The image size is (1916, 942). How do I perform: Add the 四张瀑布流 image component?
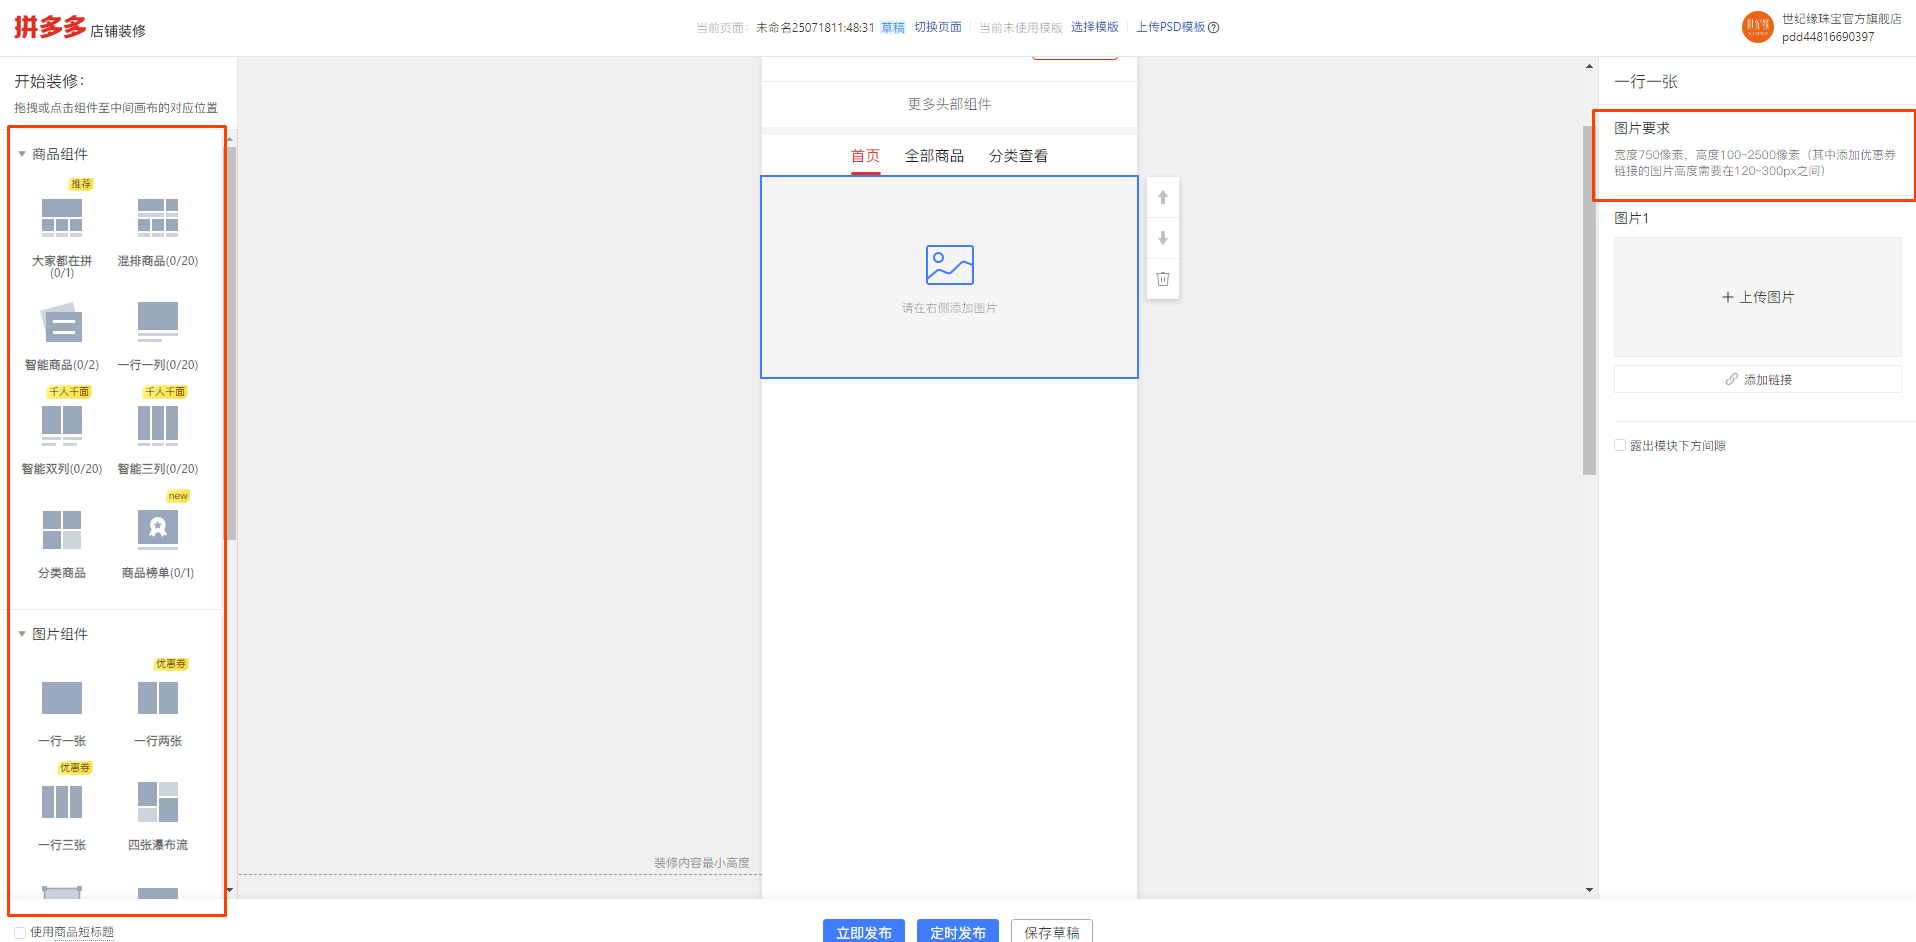pos(158,802)
